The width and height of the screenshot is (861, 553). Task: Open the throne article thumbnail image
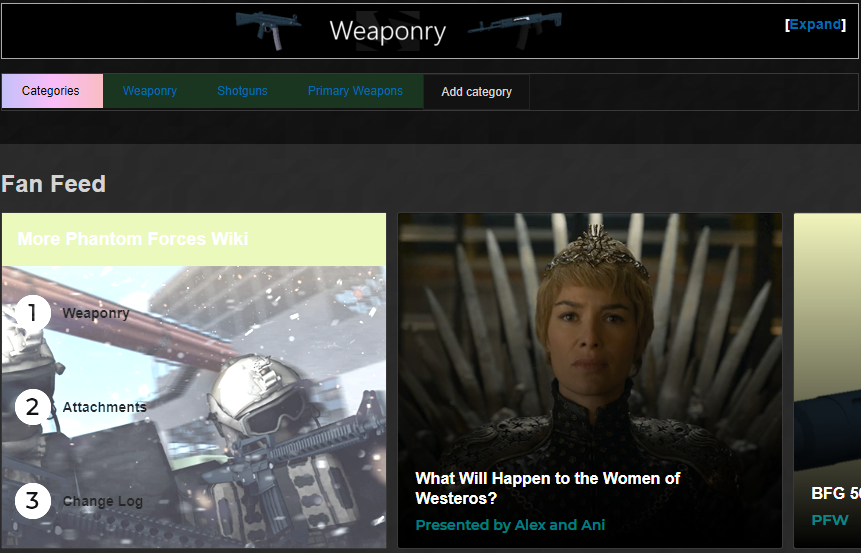(x=590, y=330)
